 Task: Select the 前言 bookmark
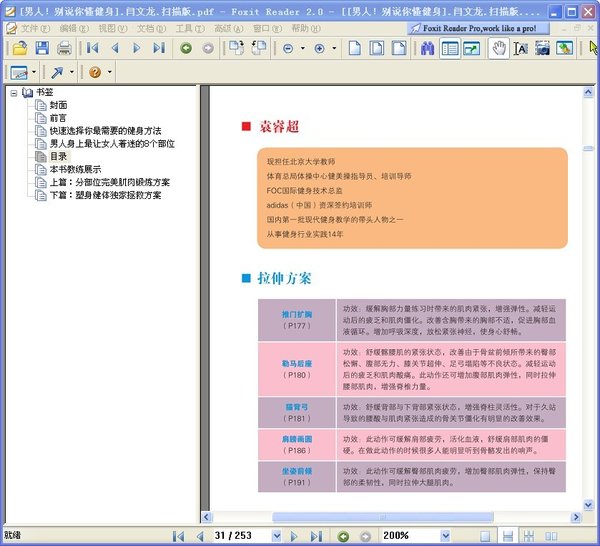click(59, 118)
